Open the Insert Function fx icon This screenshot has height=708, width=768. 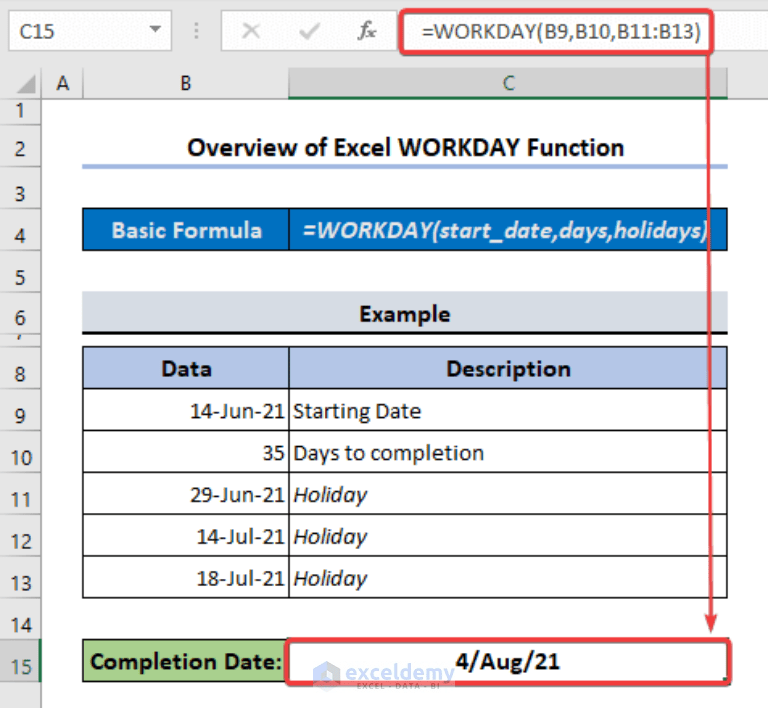coord(366,31)
